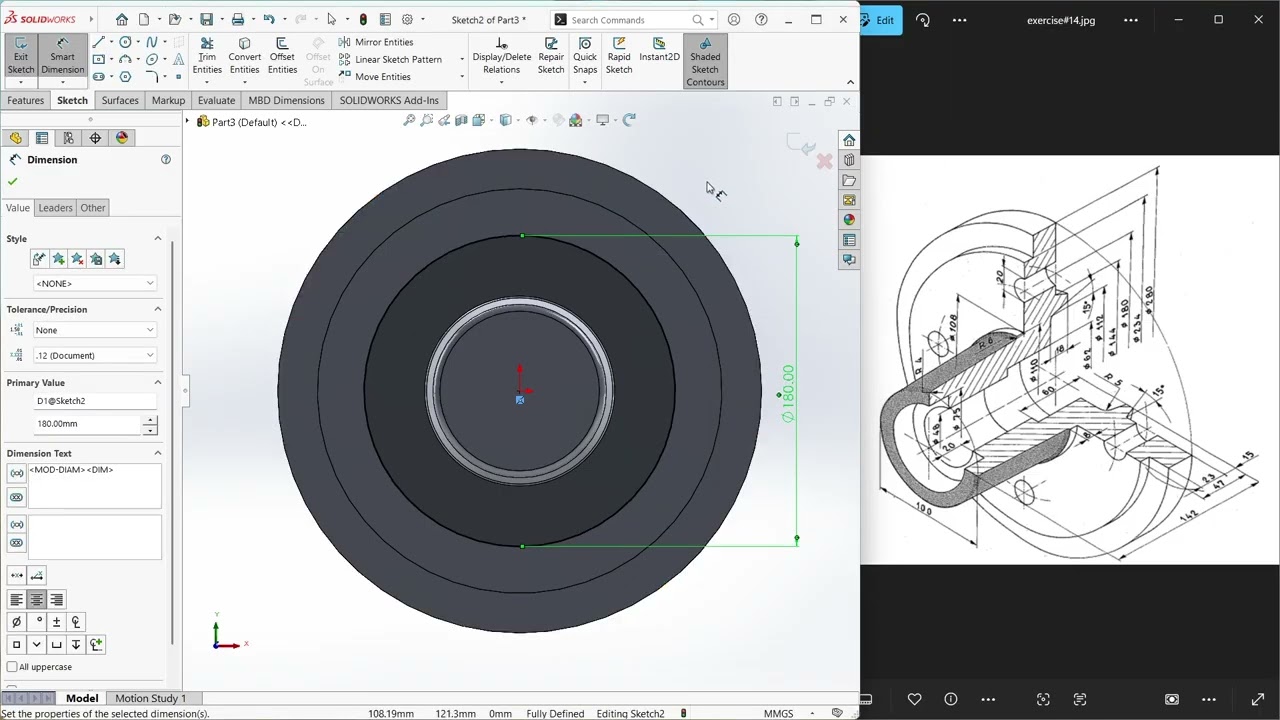Collapse the Style section
Viewport: 1280px width, 720px height.
(x=157, y=238)
